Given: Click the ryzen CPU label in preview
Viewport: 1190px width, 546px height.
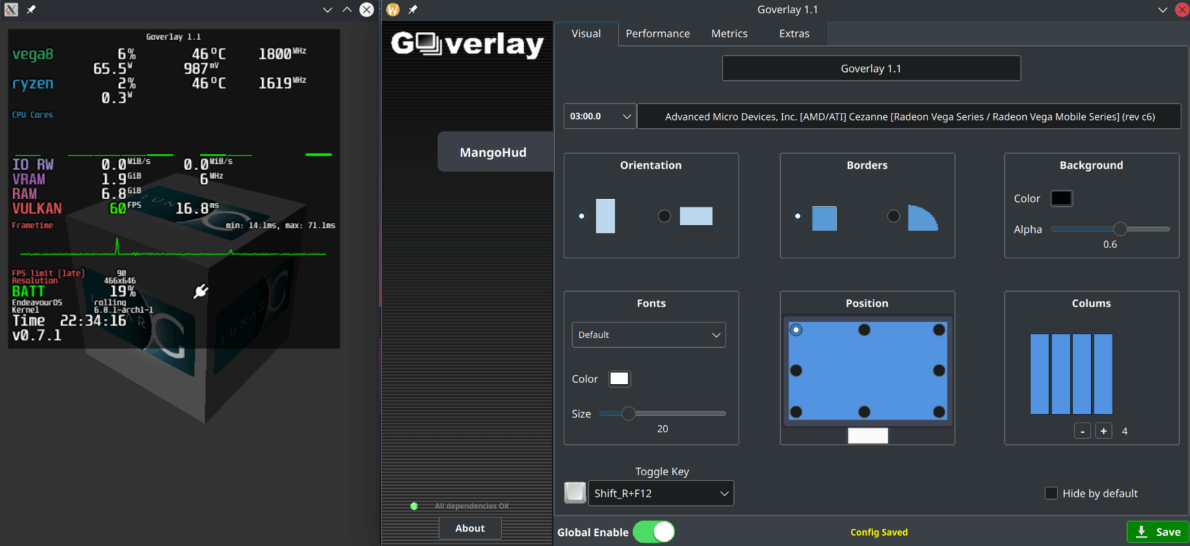Looking at the screenshot, I should 33,83.
